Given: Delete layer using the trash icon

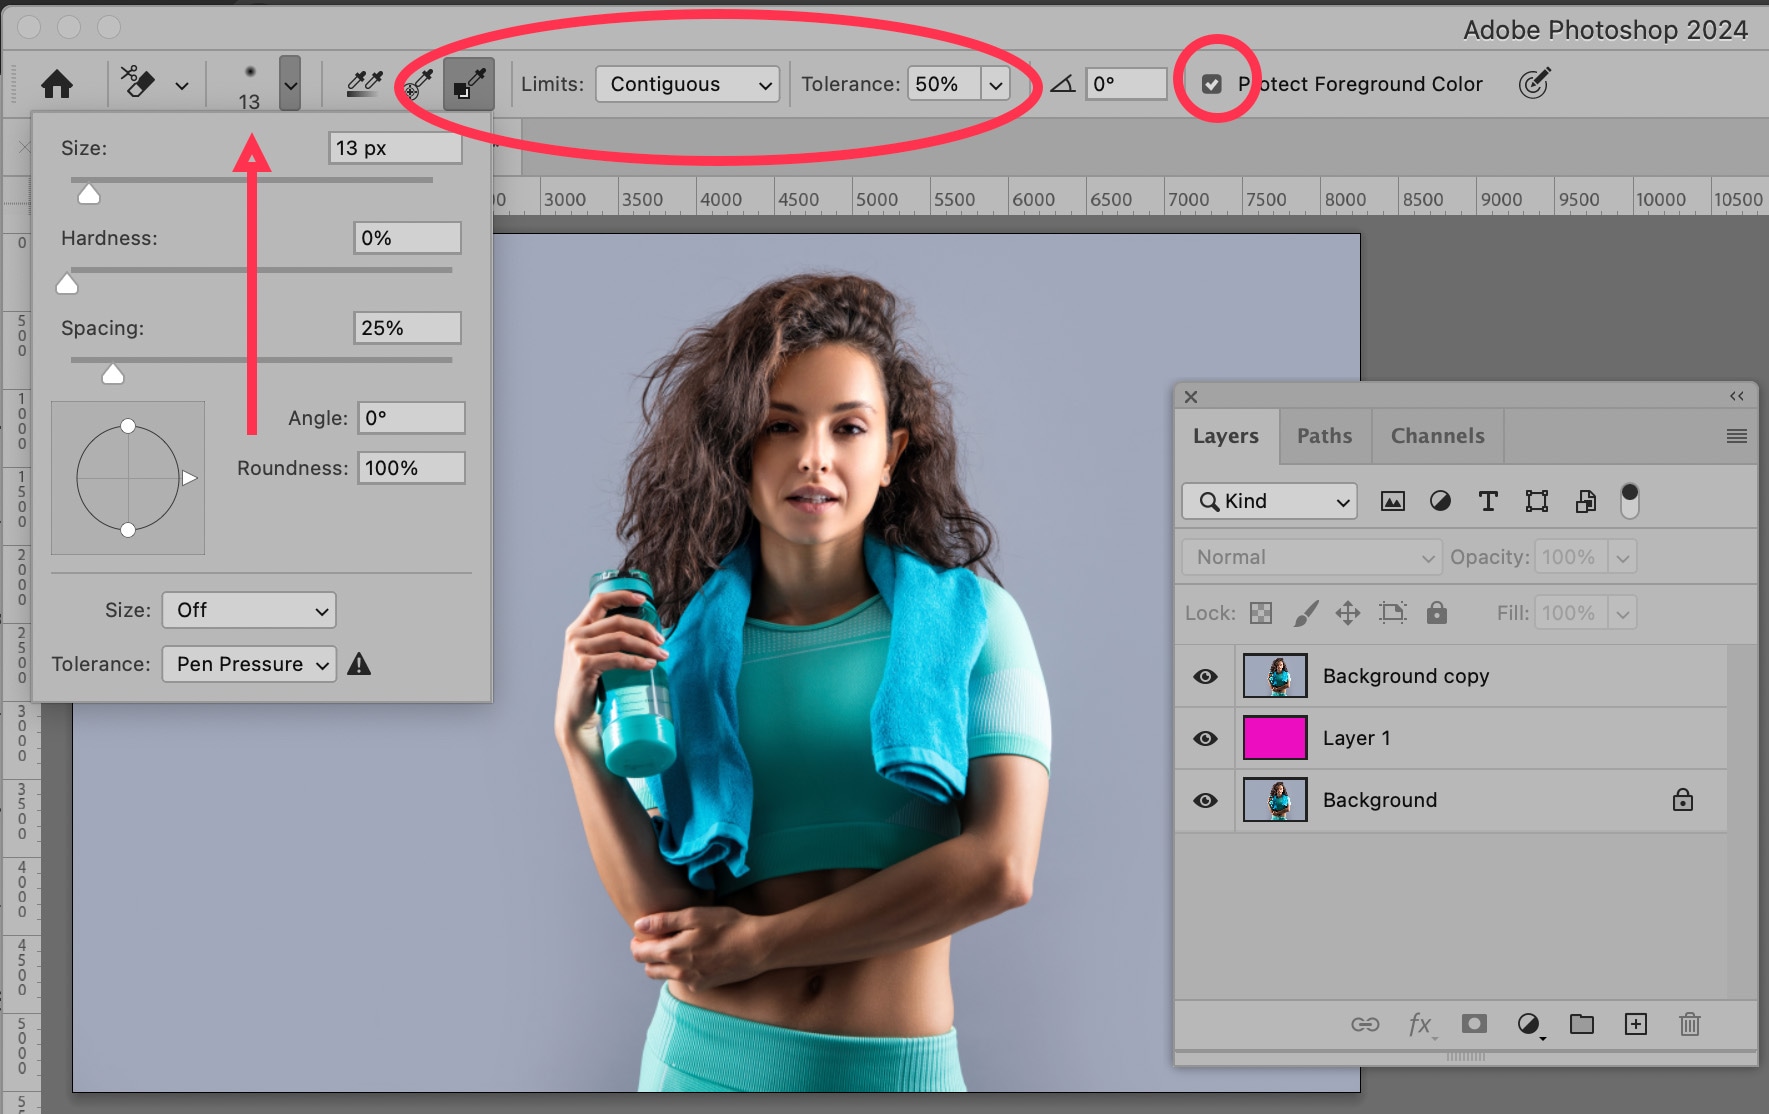Looking at the screenshot, I should [1689, 1023].
